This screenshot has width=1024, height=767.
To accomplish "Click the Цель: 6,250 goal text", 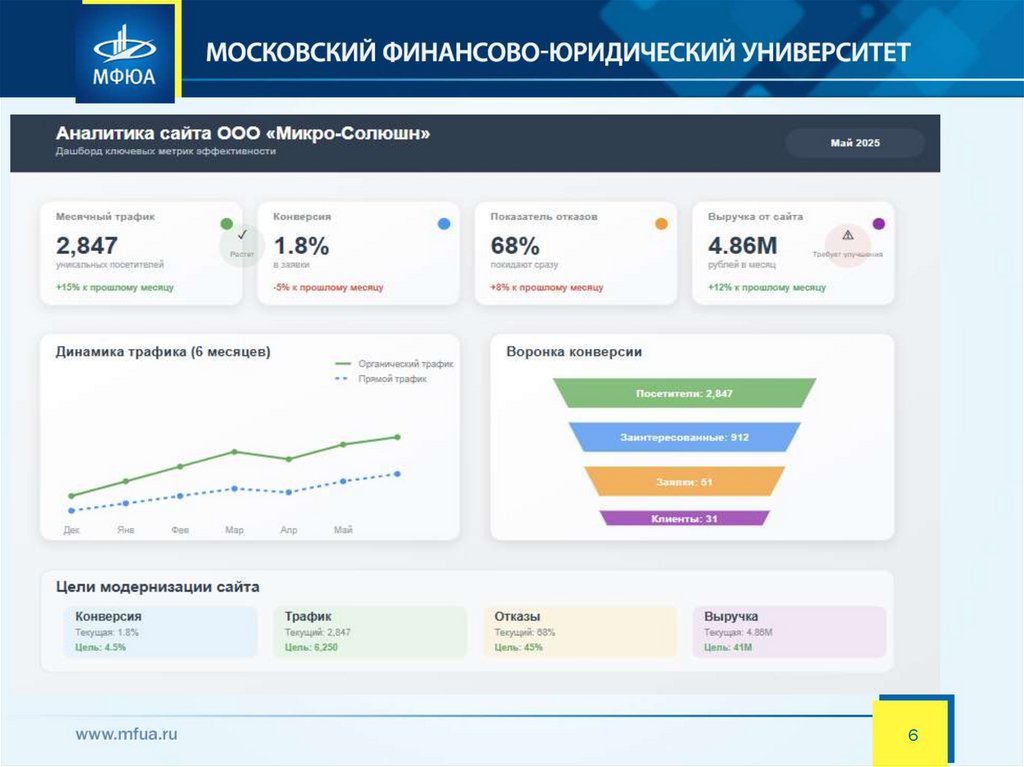I will tap(311, 647).
